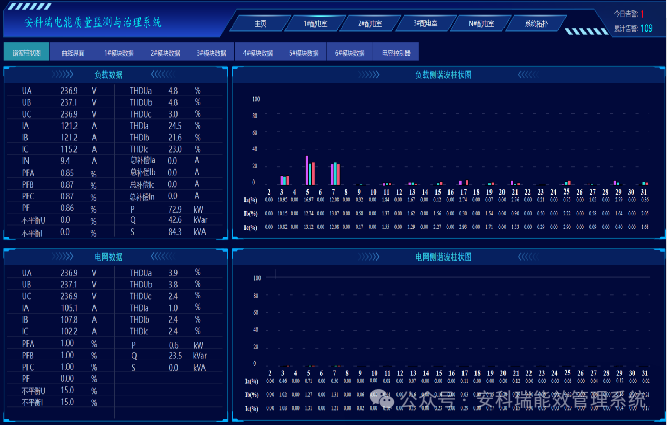
Task: Click the 负载数据 panel title
Action: (x=108, y=75)
